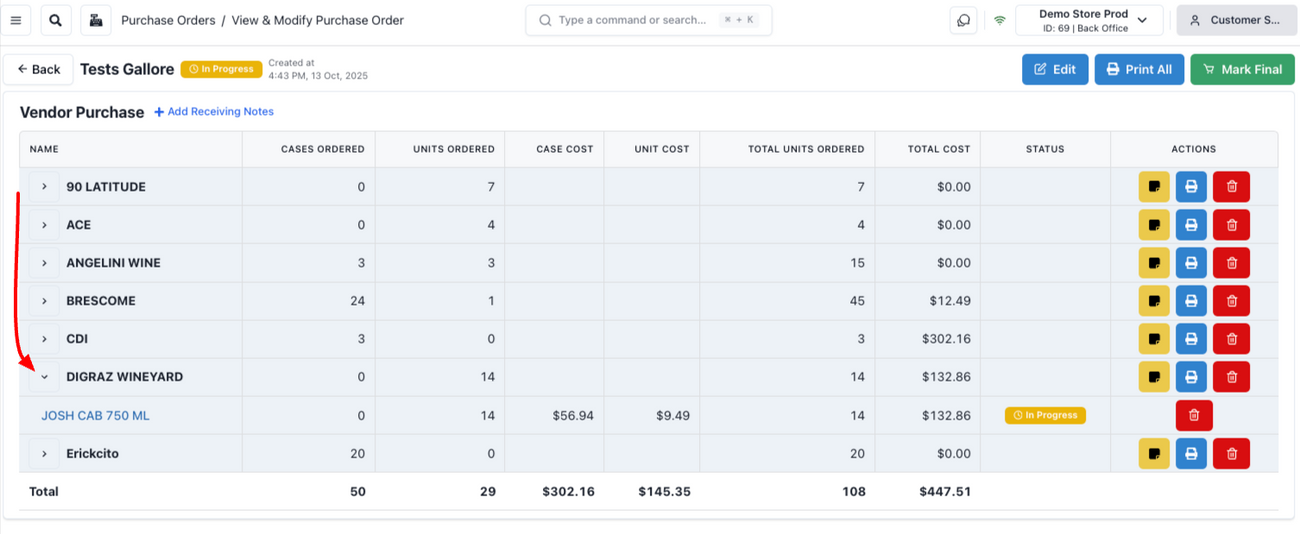
Task: Print the CDI vendor order
Action: coord(1191,339)
